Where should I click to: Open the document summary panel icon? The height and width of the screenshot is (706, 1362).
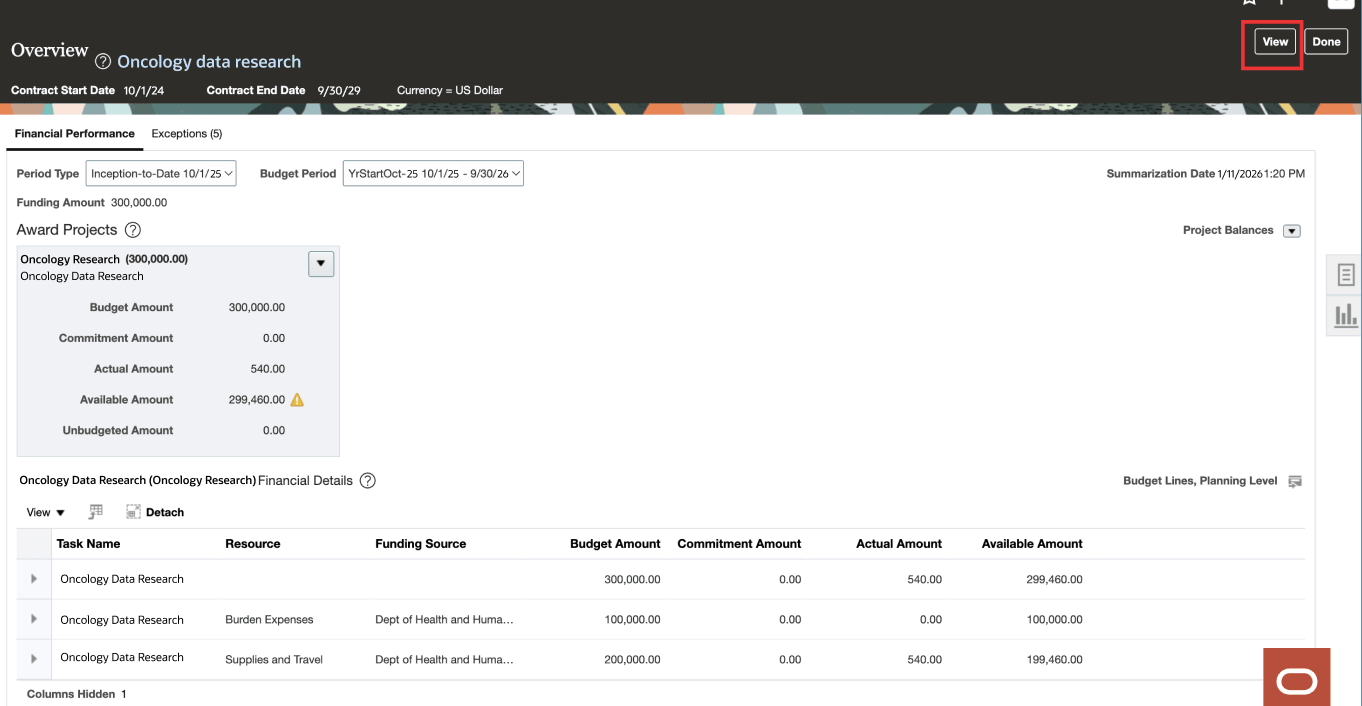click(x=1344, y=274)
